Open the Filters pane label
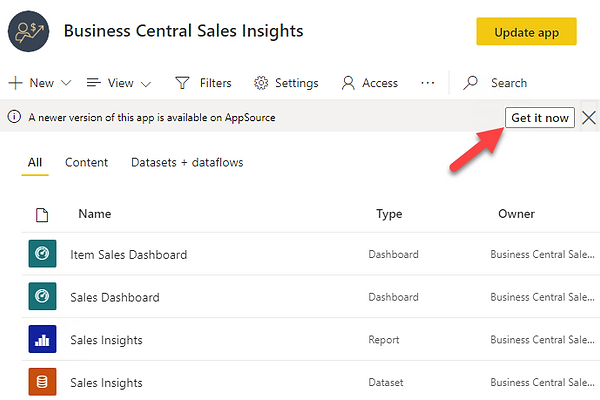The width and height of the screenshot is (600, 400). [215, 83]
